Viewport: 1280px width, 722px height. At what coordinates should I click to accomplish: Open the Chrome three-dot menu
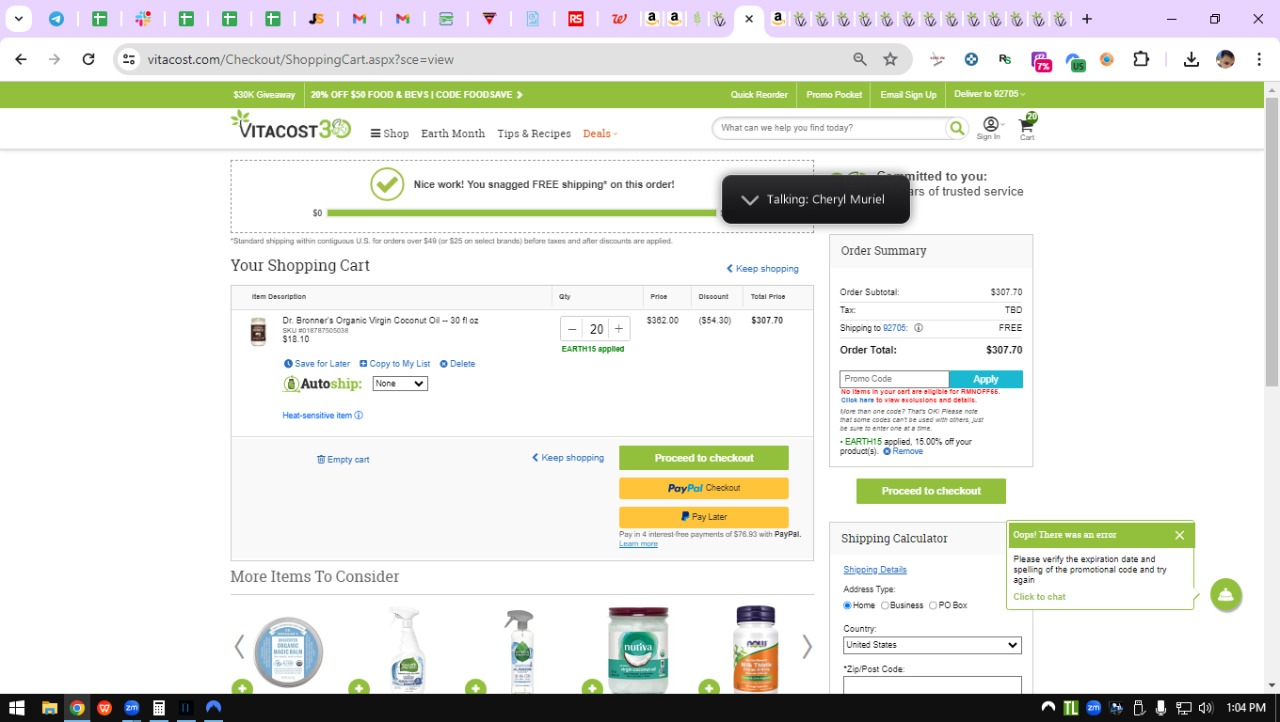pyautogui.click(x=1258, y=59)
